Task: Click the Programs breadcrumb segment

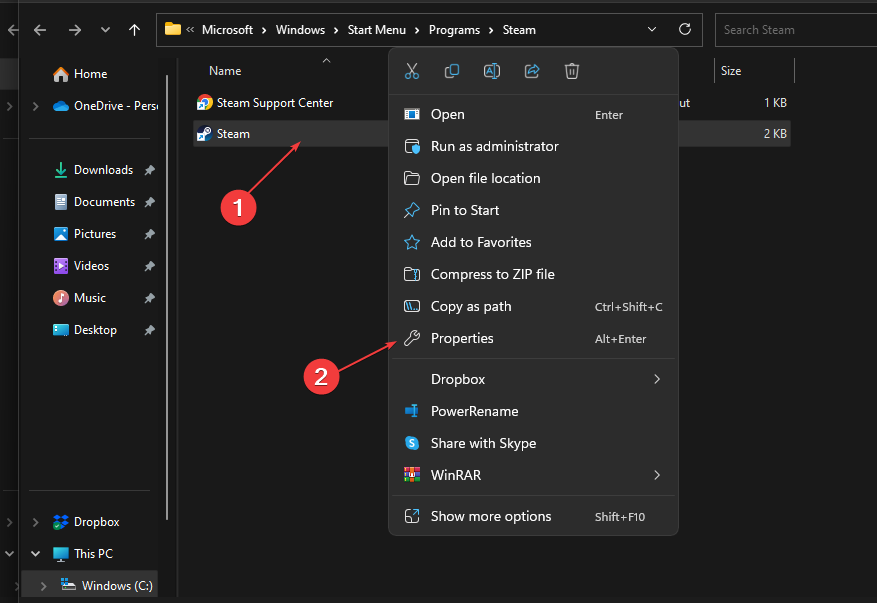Action: tap(454, 30)
